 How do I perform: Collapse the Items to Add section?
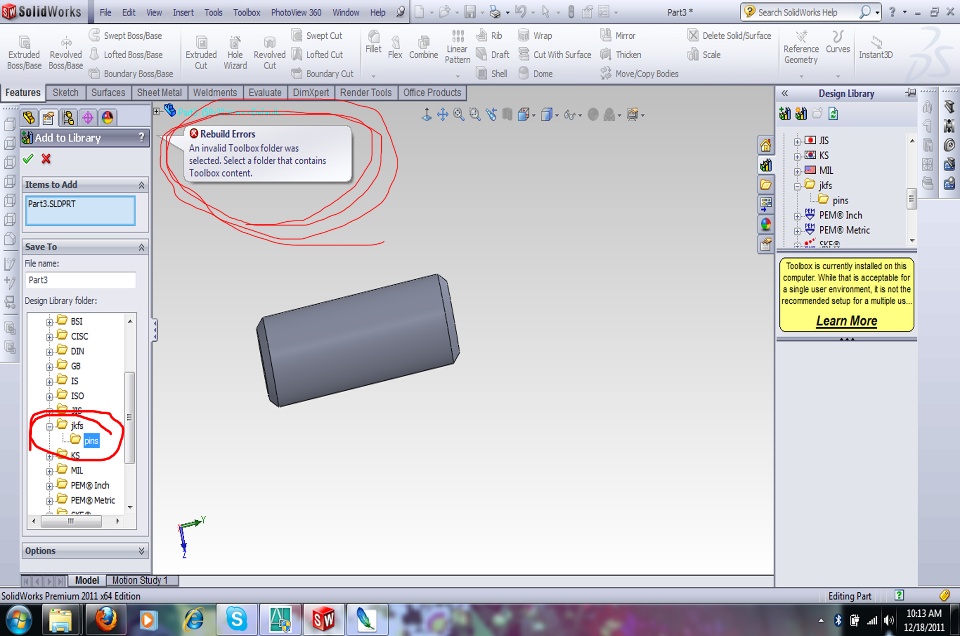pos(141,185)
